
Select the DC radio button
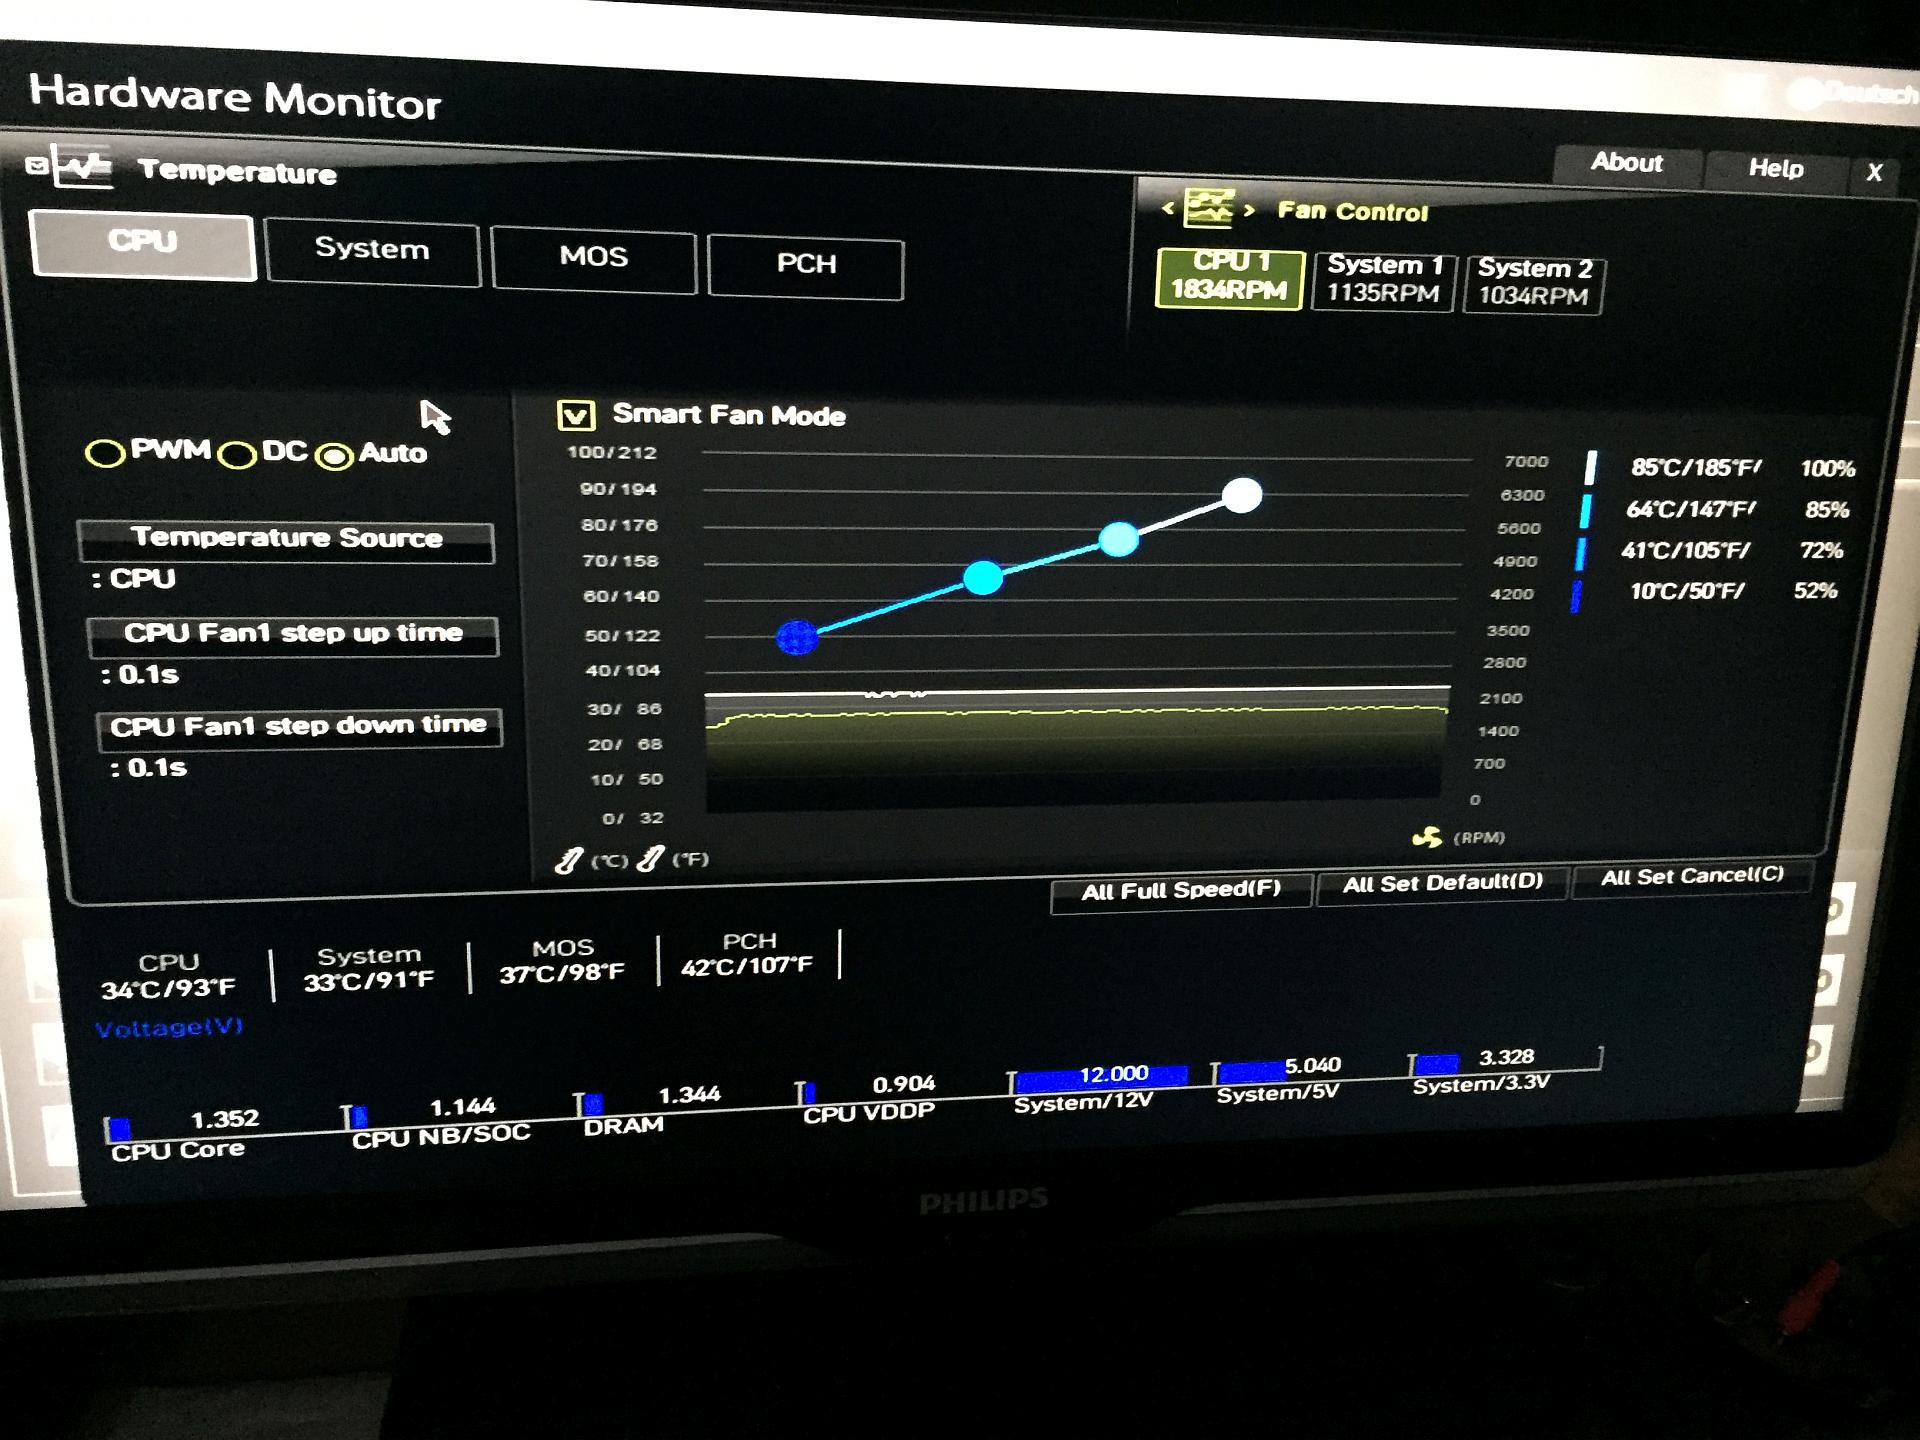[237, 455]
